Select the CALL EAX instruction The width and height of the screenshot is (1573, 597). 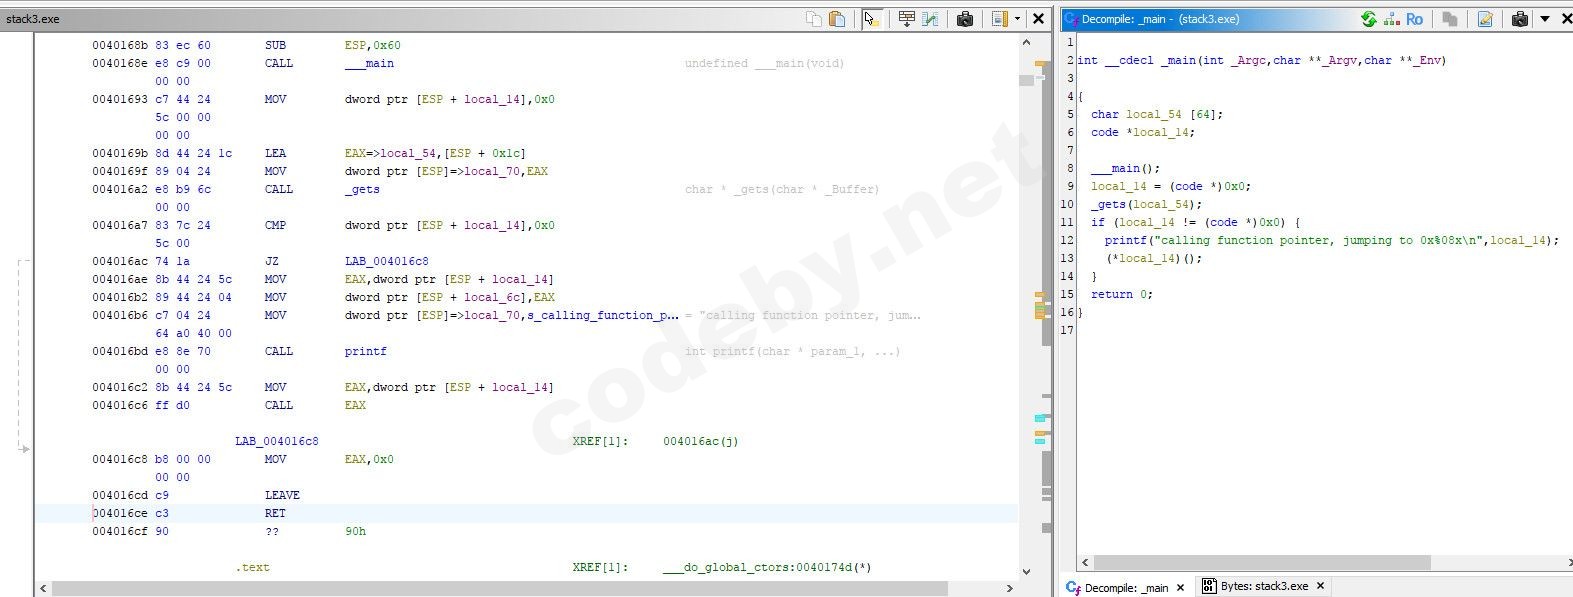click(314, 405)
